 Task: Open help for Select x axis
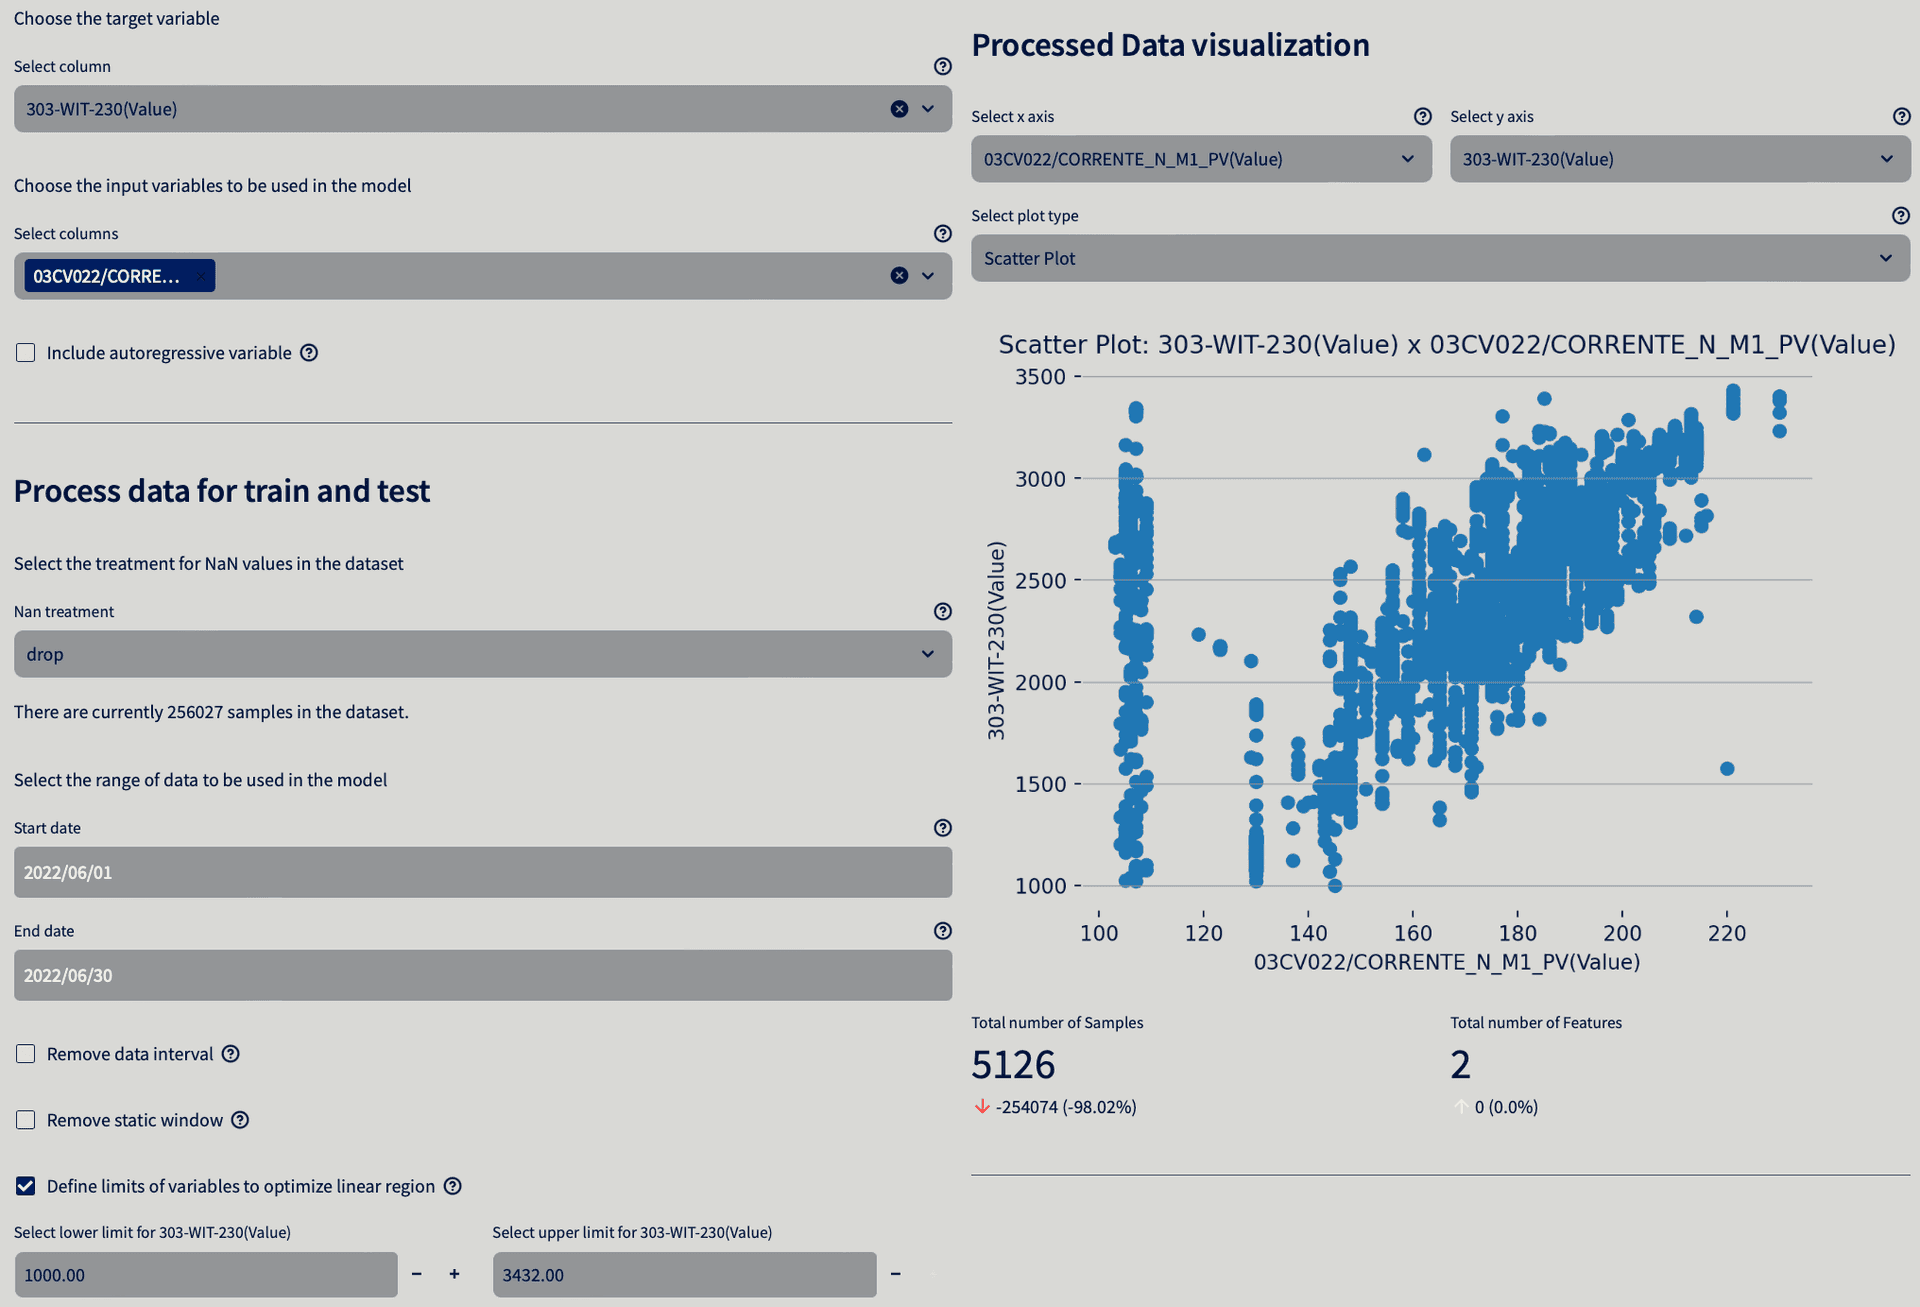pyautogui.click(x=1423, y=116)
